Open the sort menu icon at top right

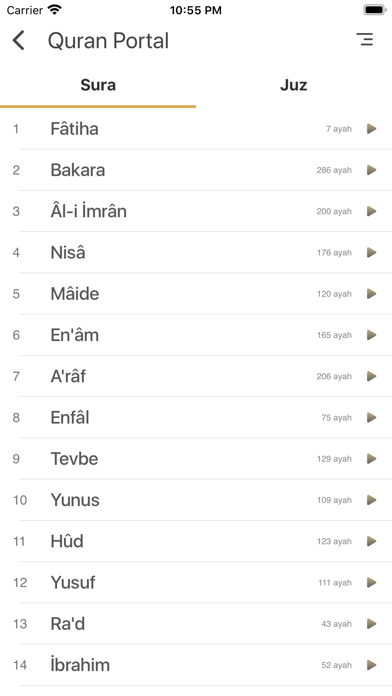[x=364, y=40]
